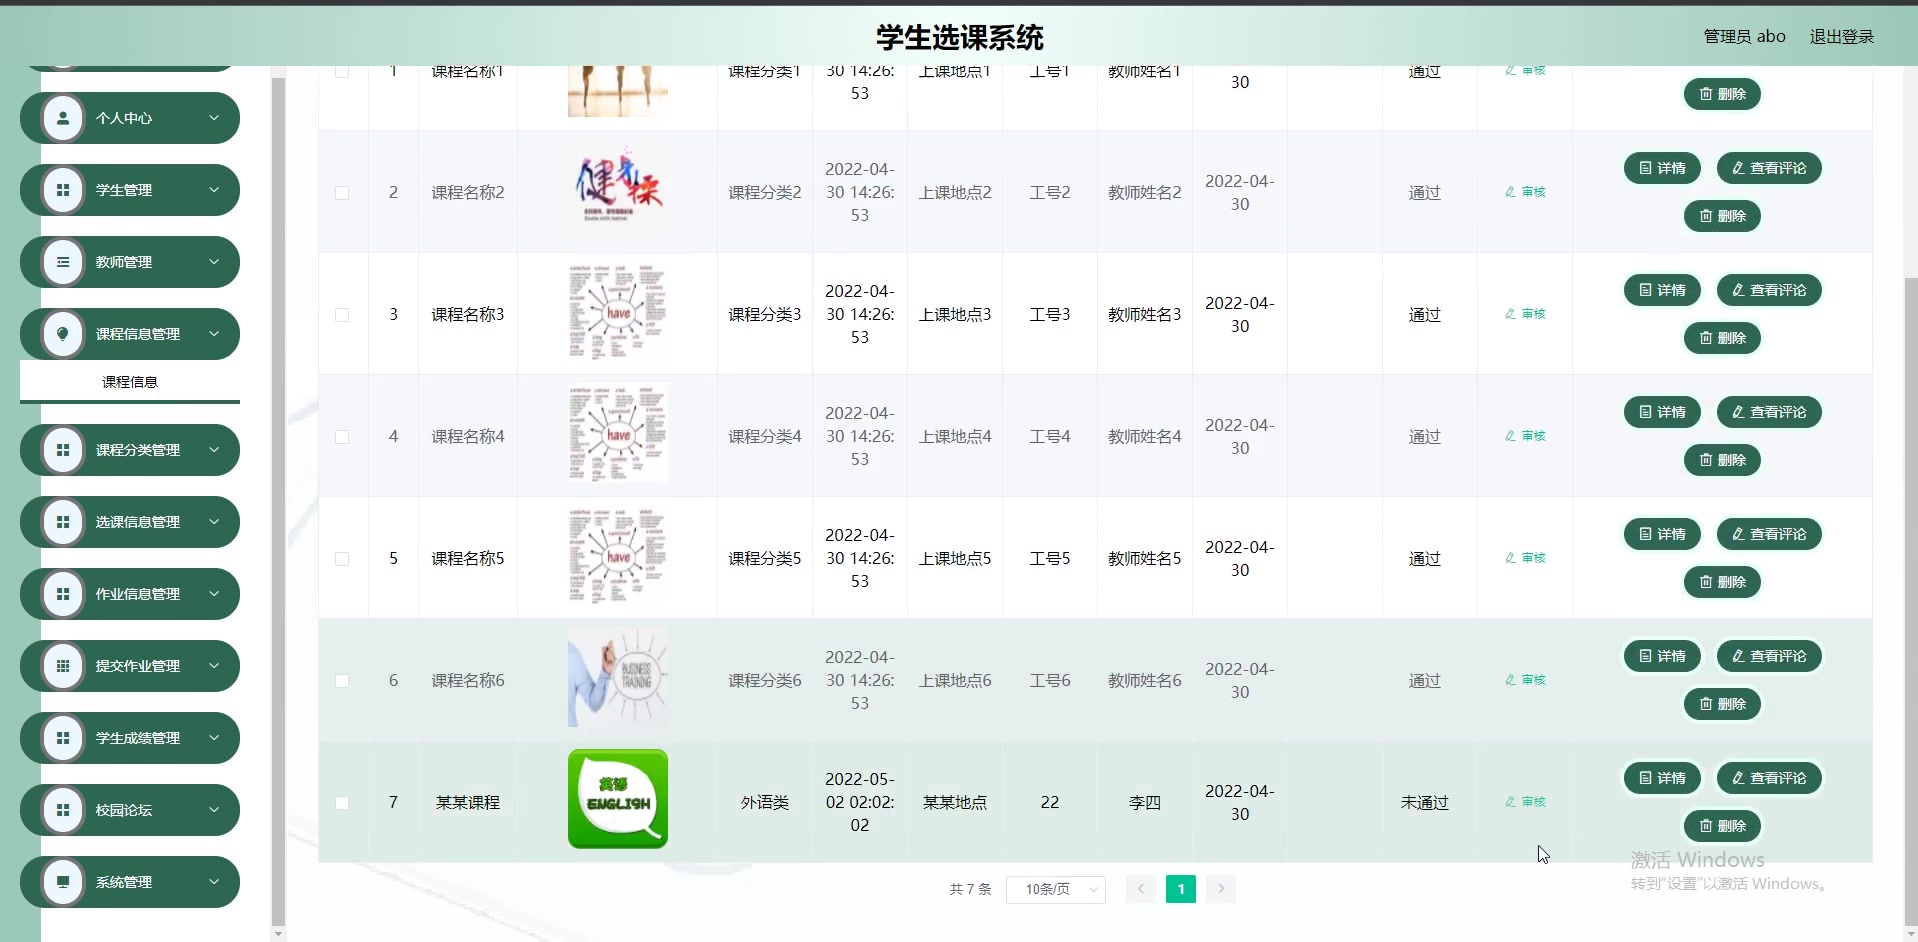Viewport: 1918px width, 942px height.
Task: Open the 10条/页 page size dropdown
Action: click(1055, 889)
